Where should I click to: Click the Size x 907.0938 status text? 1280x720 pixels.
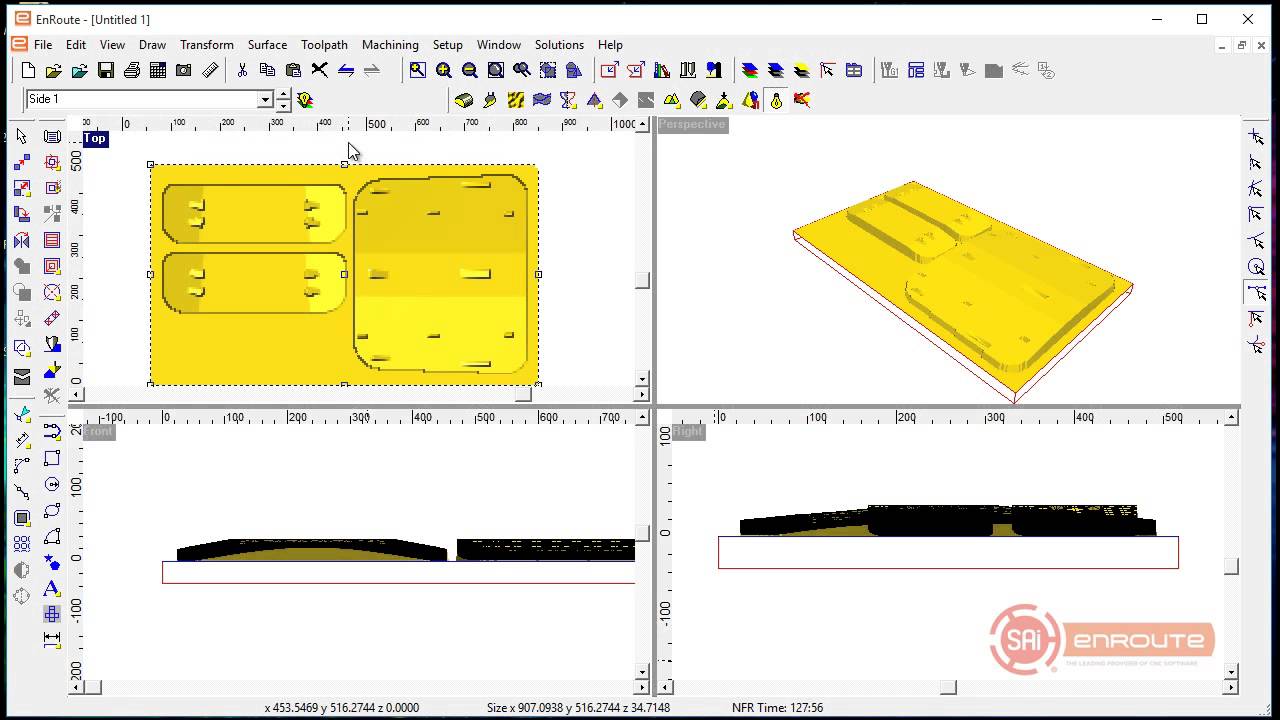(578, 708)
